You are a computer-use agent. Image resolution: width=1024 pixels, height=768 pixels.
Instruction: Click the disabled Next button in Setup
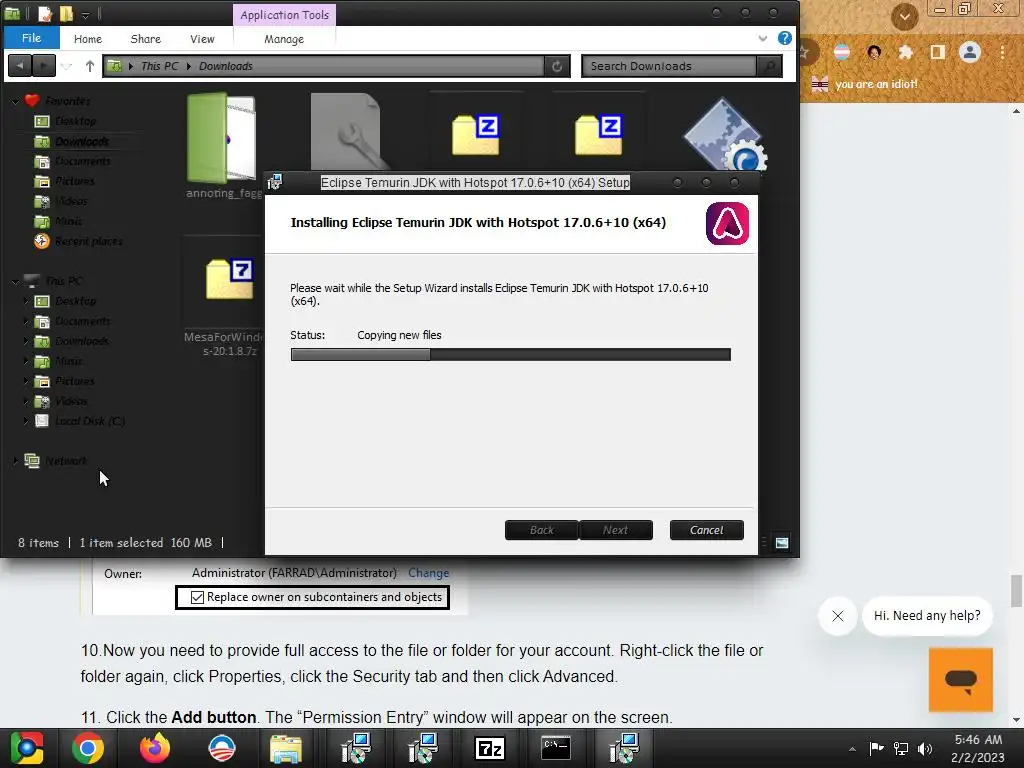(615, 530)
